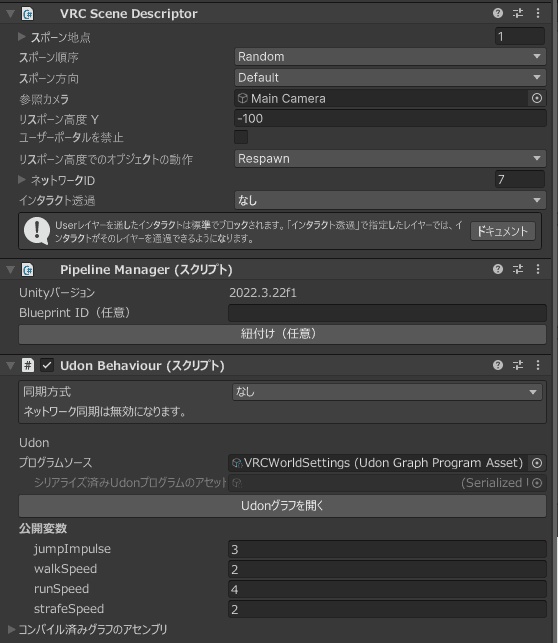
Task: Click Pipeline Manager script icon
Action: click(27, 269)
